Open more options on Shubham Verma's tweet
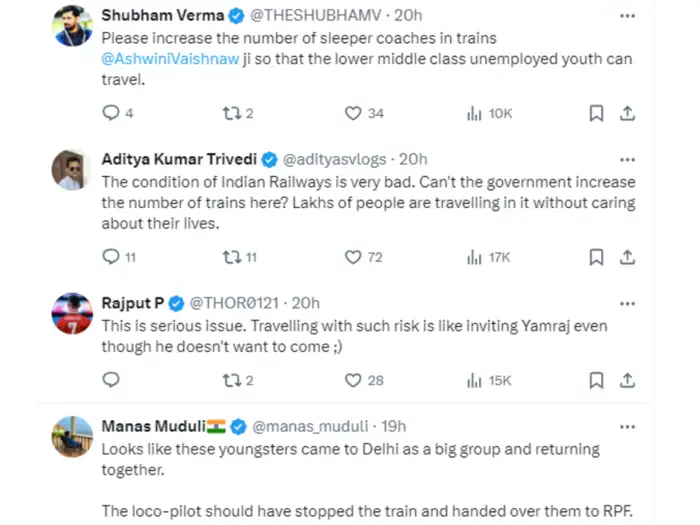Image resolution: width=700 pixels, height=525 pixels. [627, 17]
